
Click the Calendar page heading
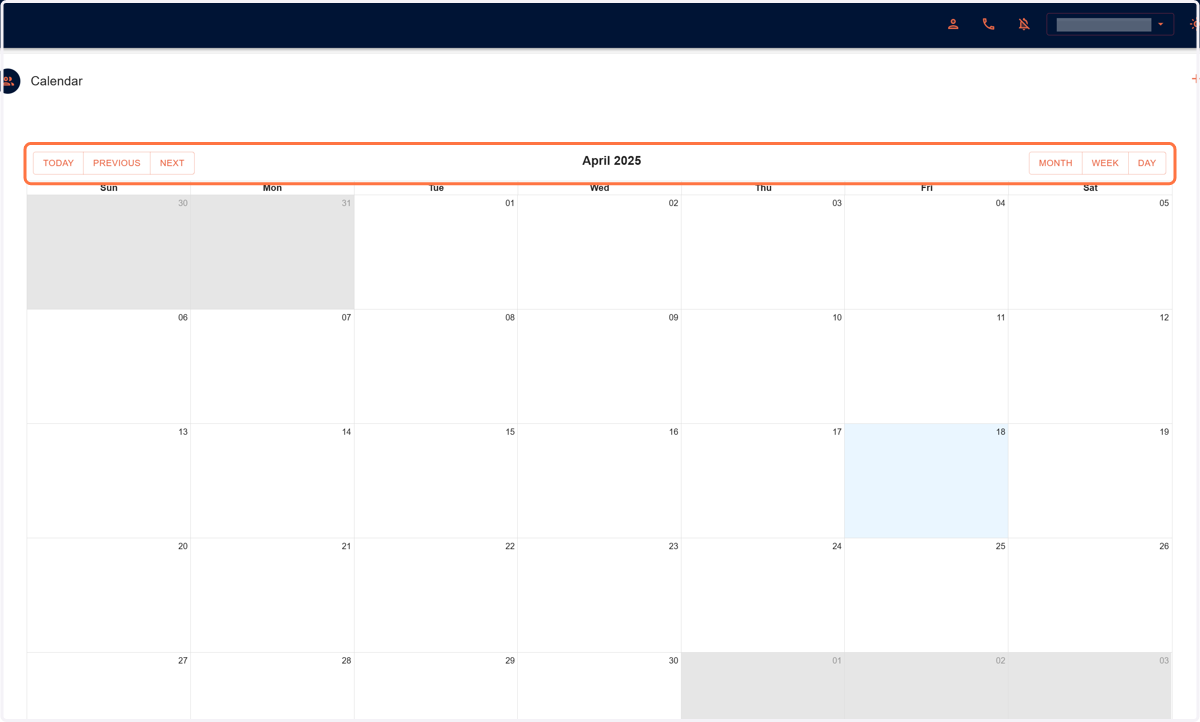57,81
